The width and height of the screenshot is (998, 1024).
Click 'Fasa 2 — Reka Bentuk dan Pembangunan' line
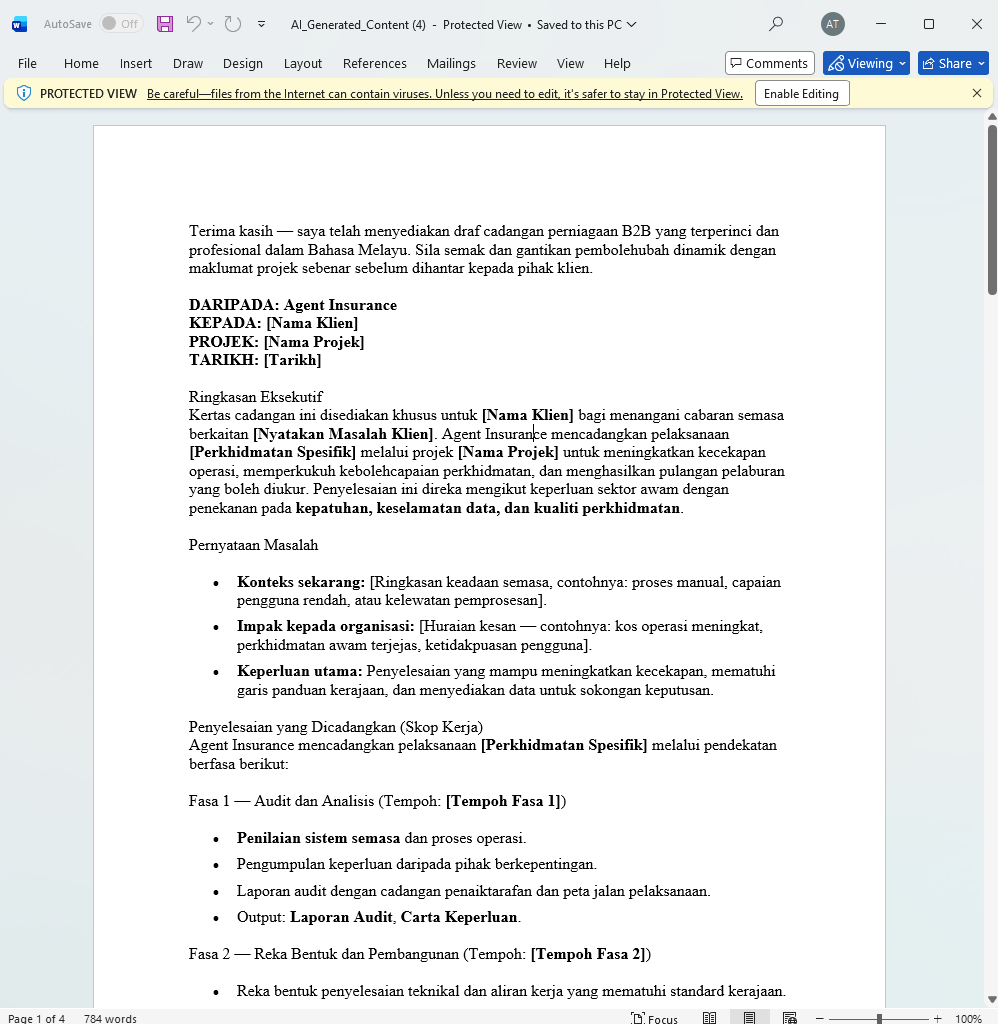[420, 954]
